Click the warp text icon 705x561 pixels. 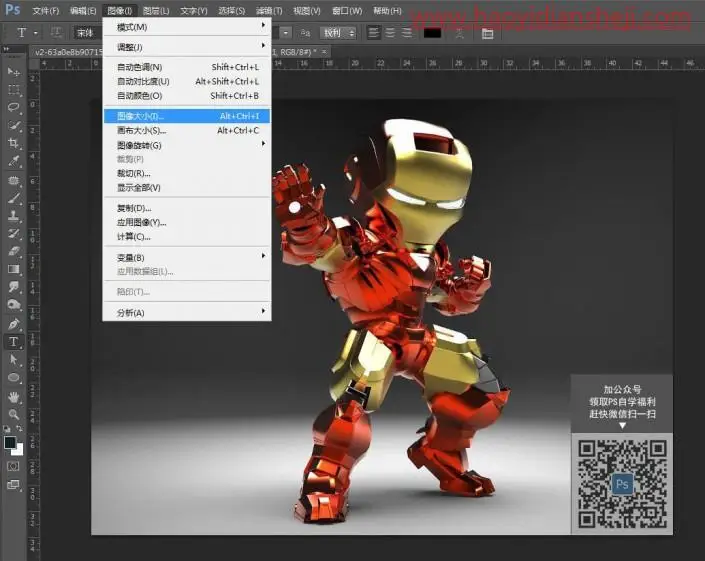pos(459,33)
